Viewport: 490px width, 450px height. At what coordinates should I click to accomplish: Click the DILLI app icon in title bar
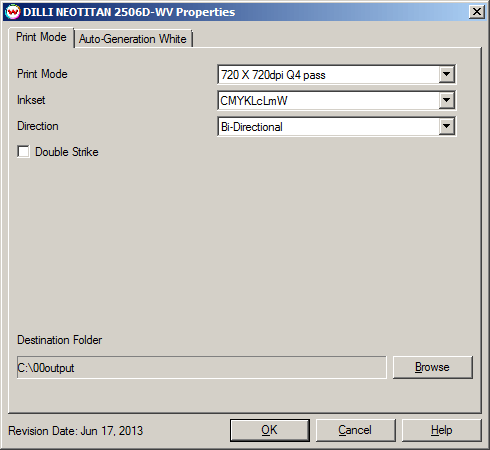point(13,12)
